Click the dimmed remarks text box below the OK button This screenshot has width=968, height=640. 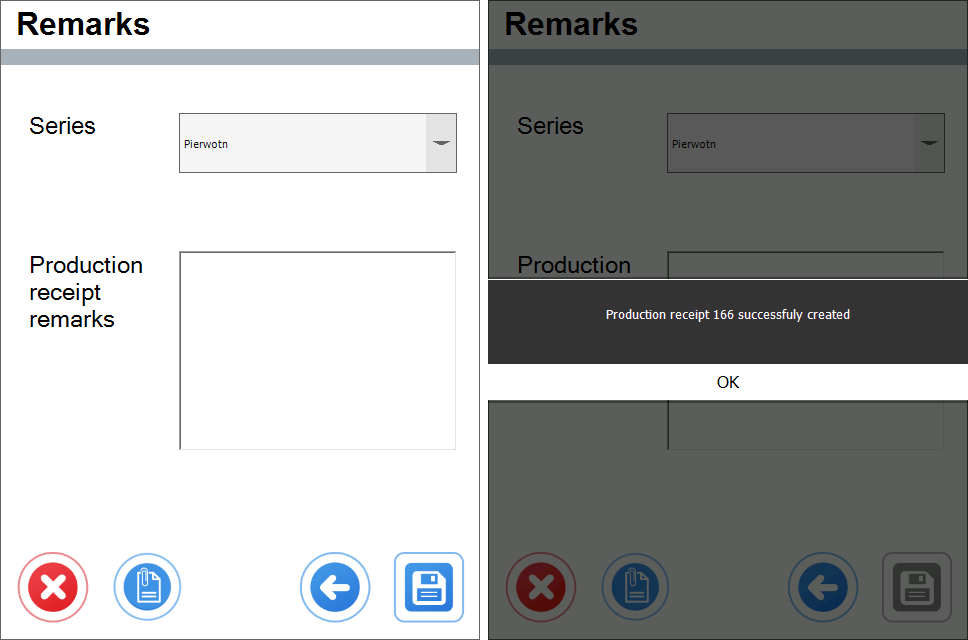[805, 425]
